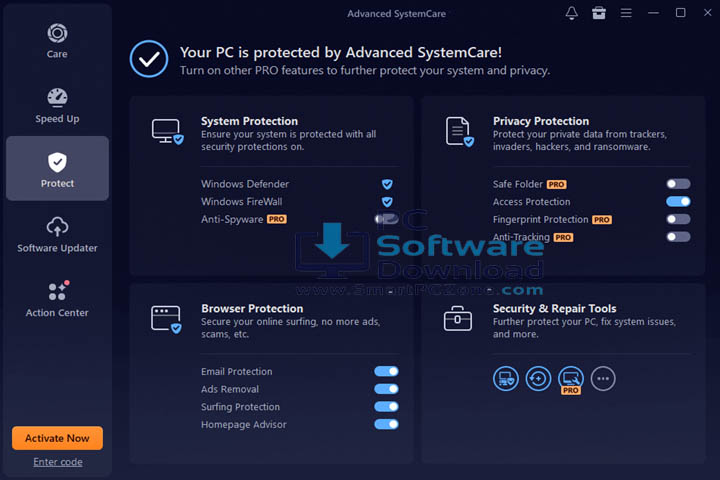
Task: Toggle Anti-Spyware switch
Action: coord(386,219)
